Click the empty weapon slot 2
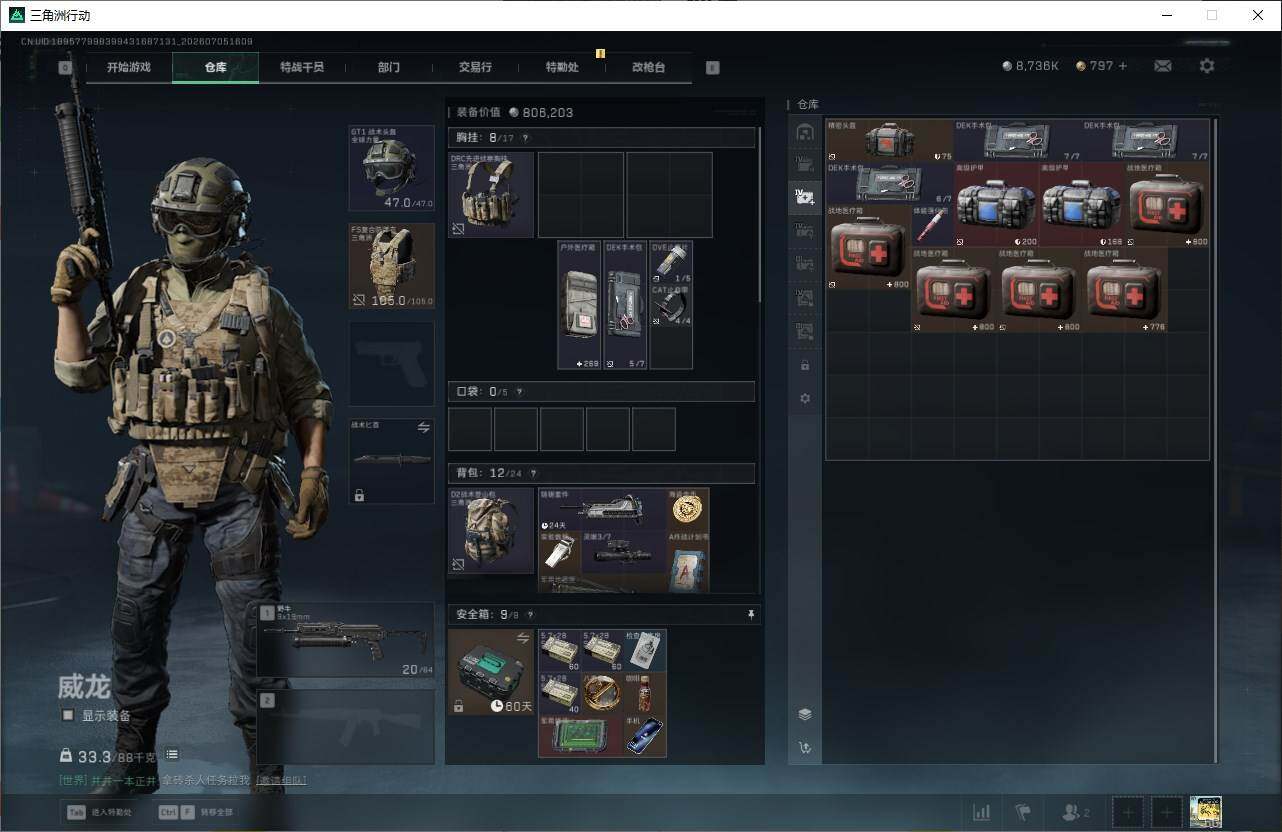 pos(346,727)
